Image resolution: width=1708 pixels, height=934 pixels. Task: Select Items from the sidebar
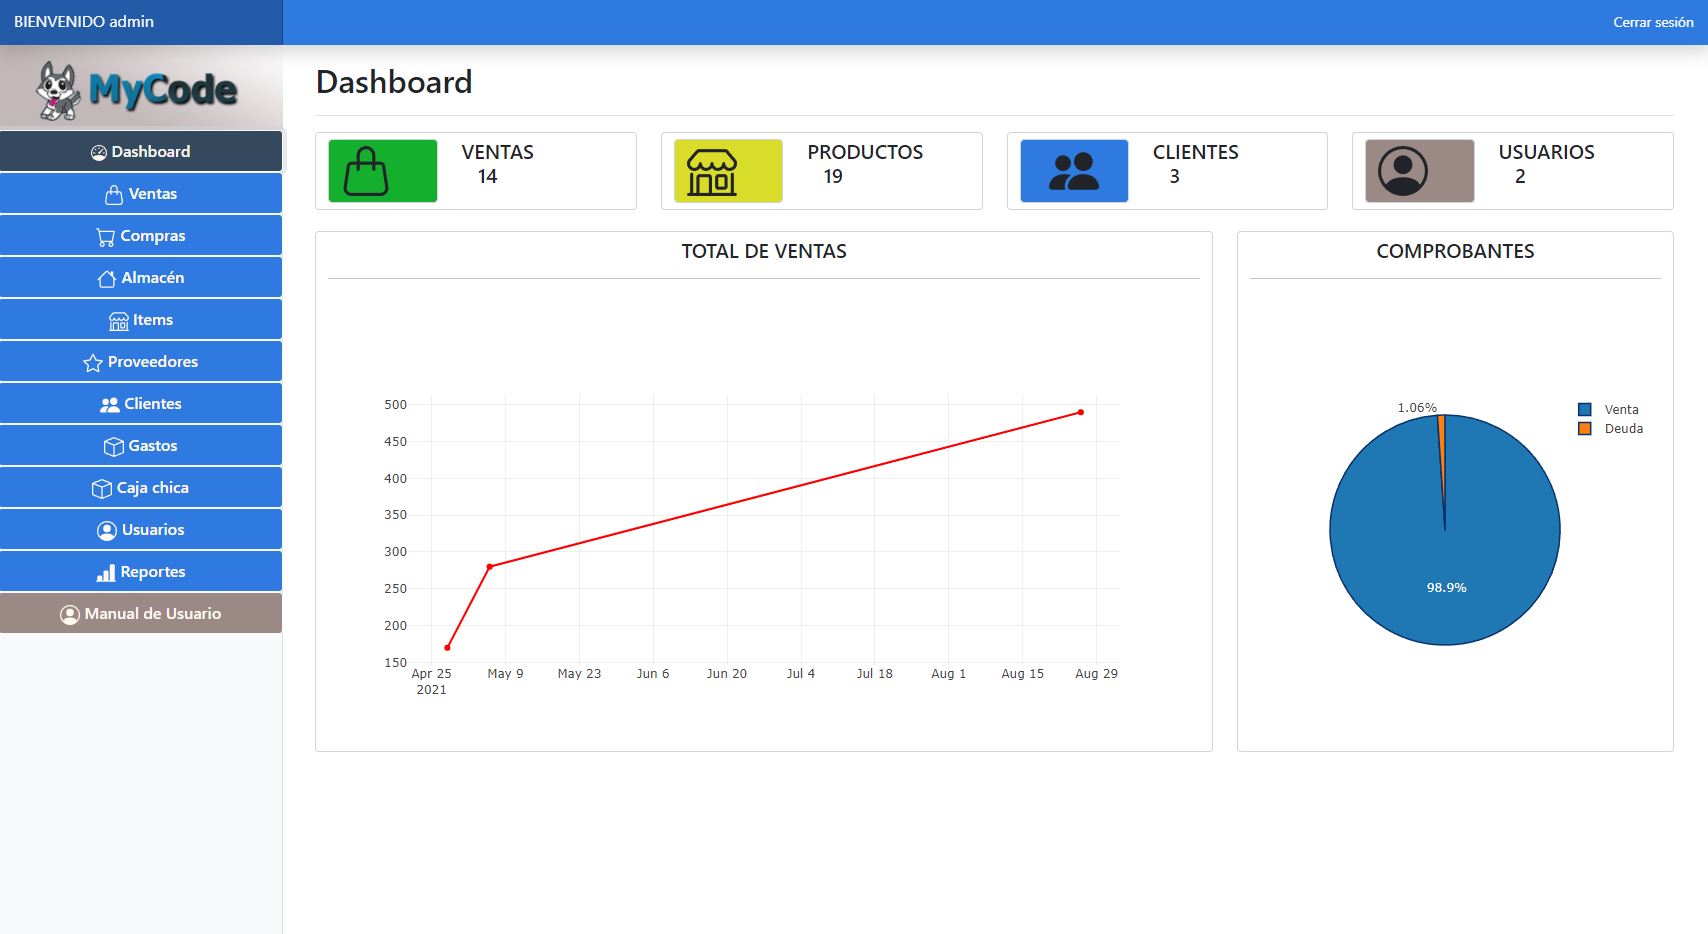point(141,320)
